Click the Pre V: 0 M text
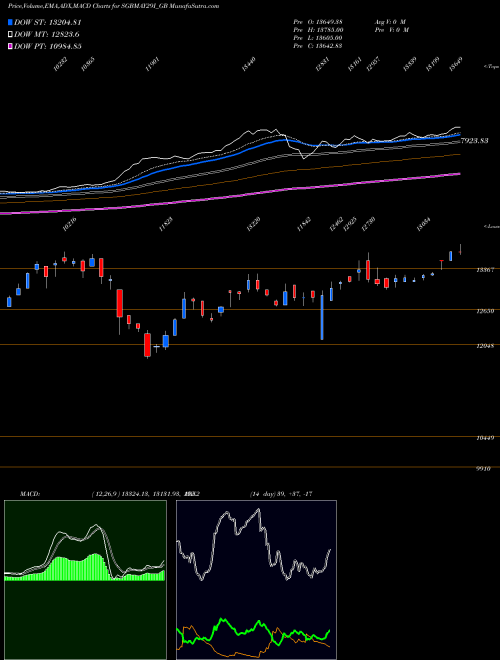The width and height of the screenshot is (500, 660). [x=393, y=30]
